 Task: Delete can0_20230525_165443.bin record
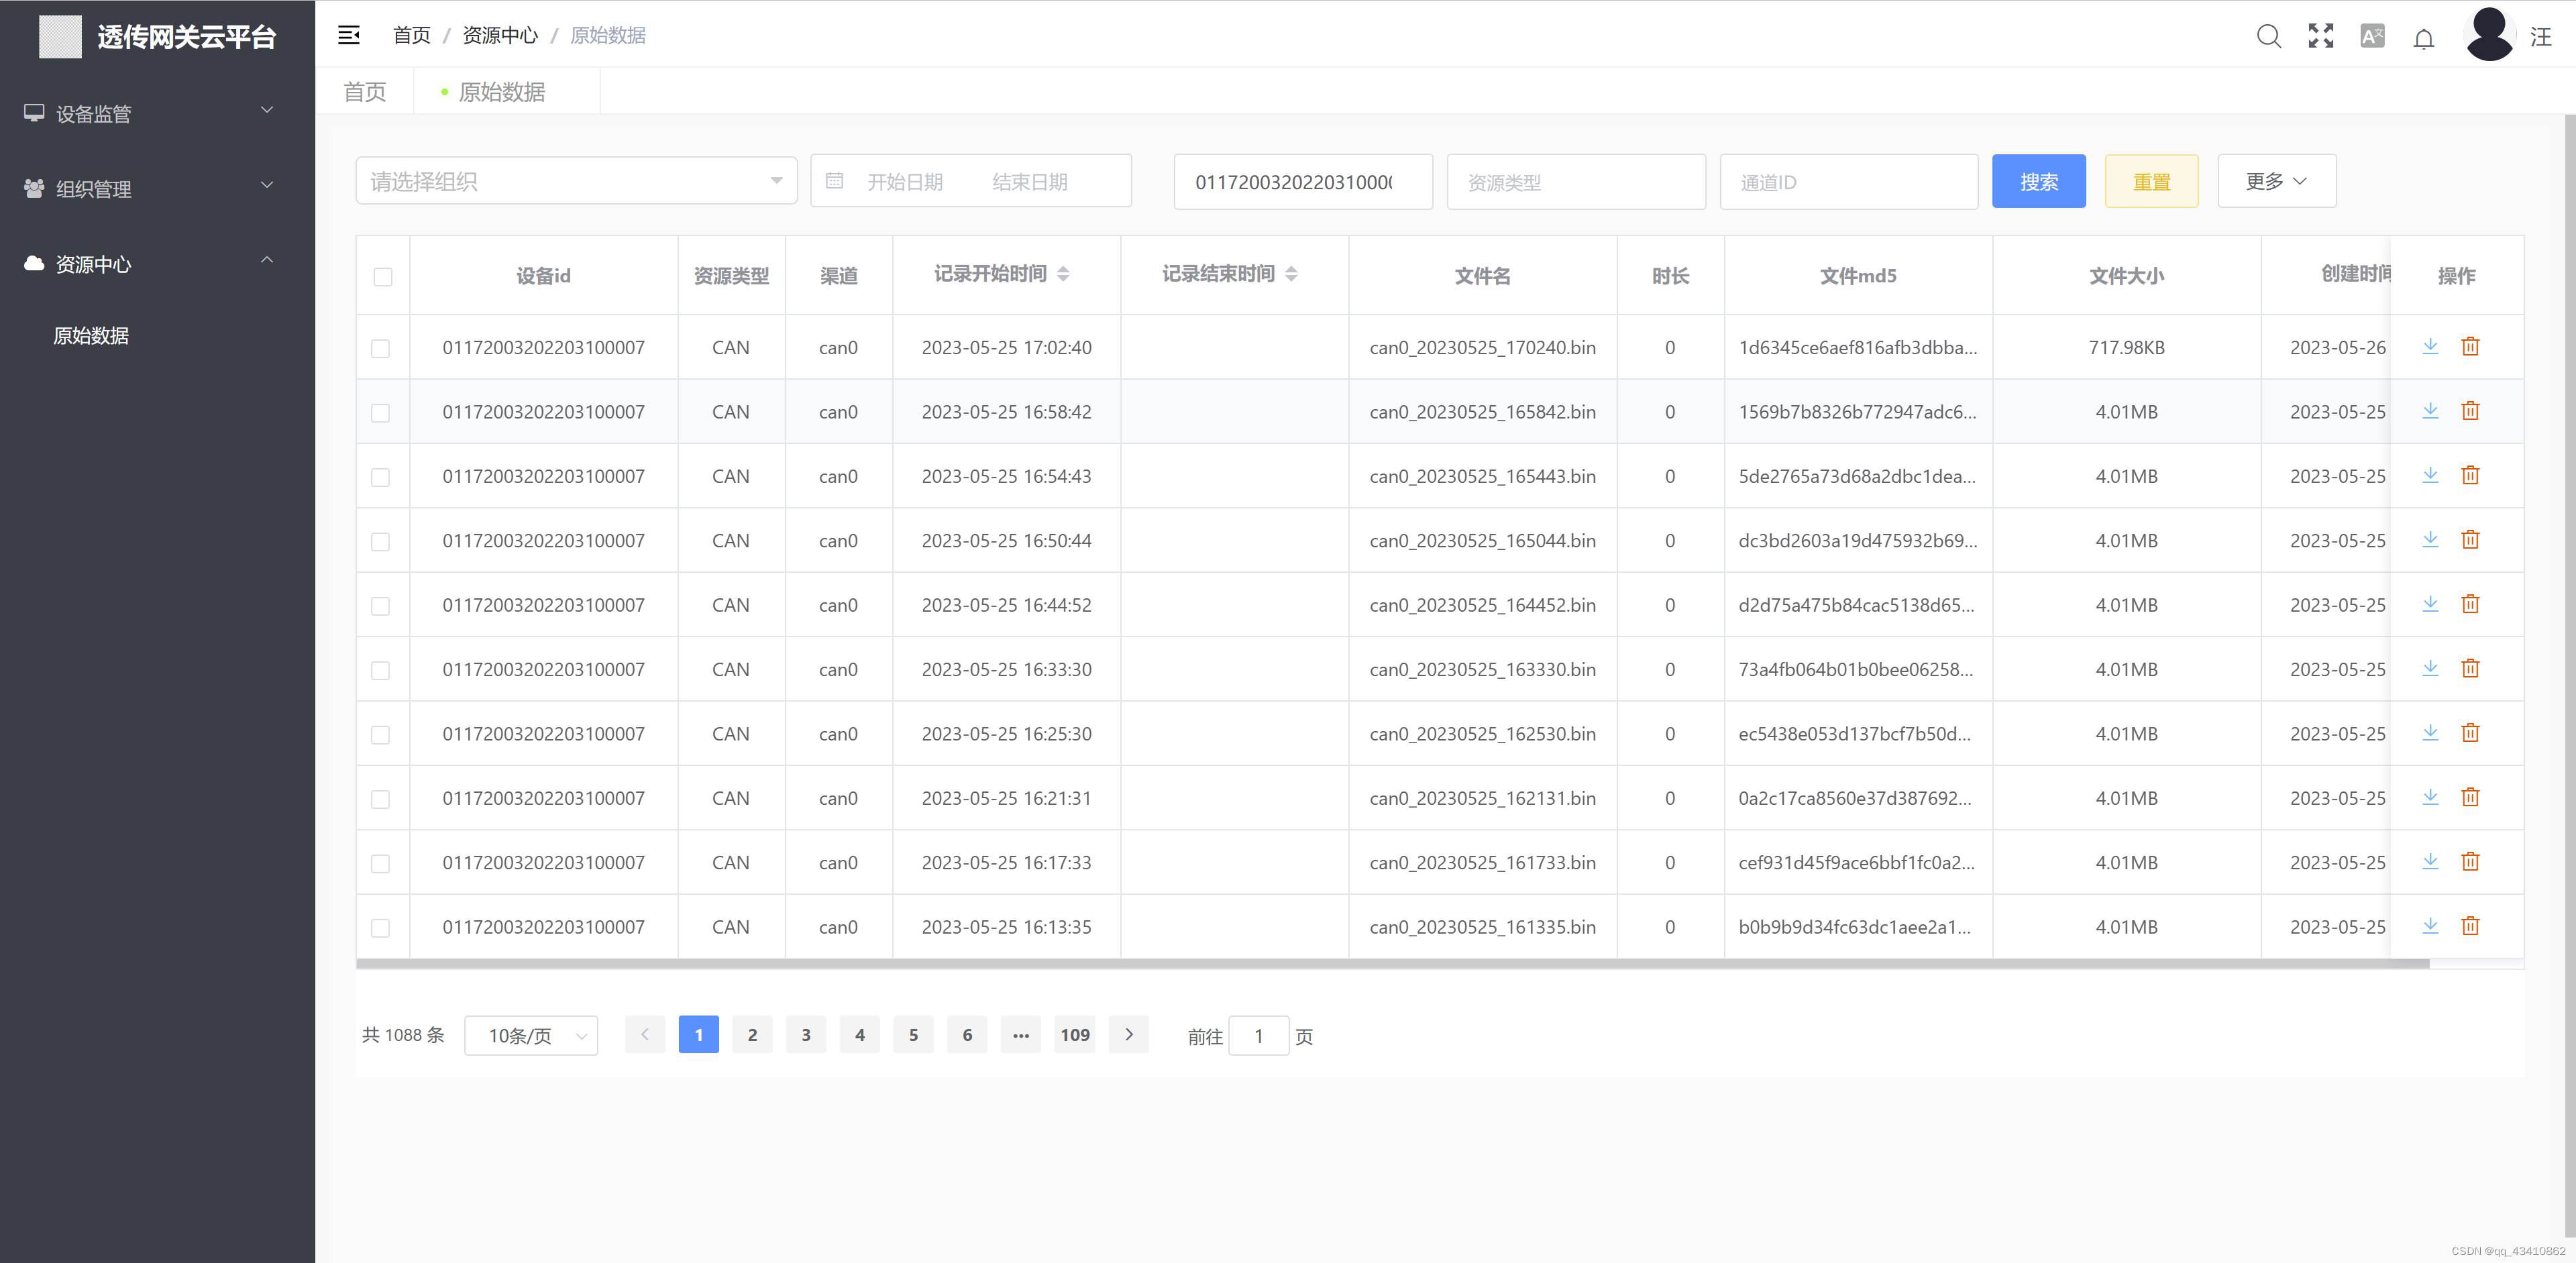(x=2470, y=475)
